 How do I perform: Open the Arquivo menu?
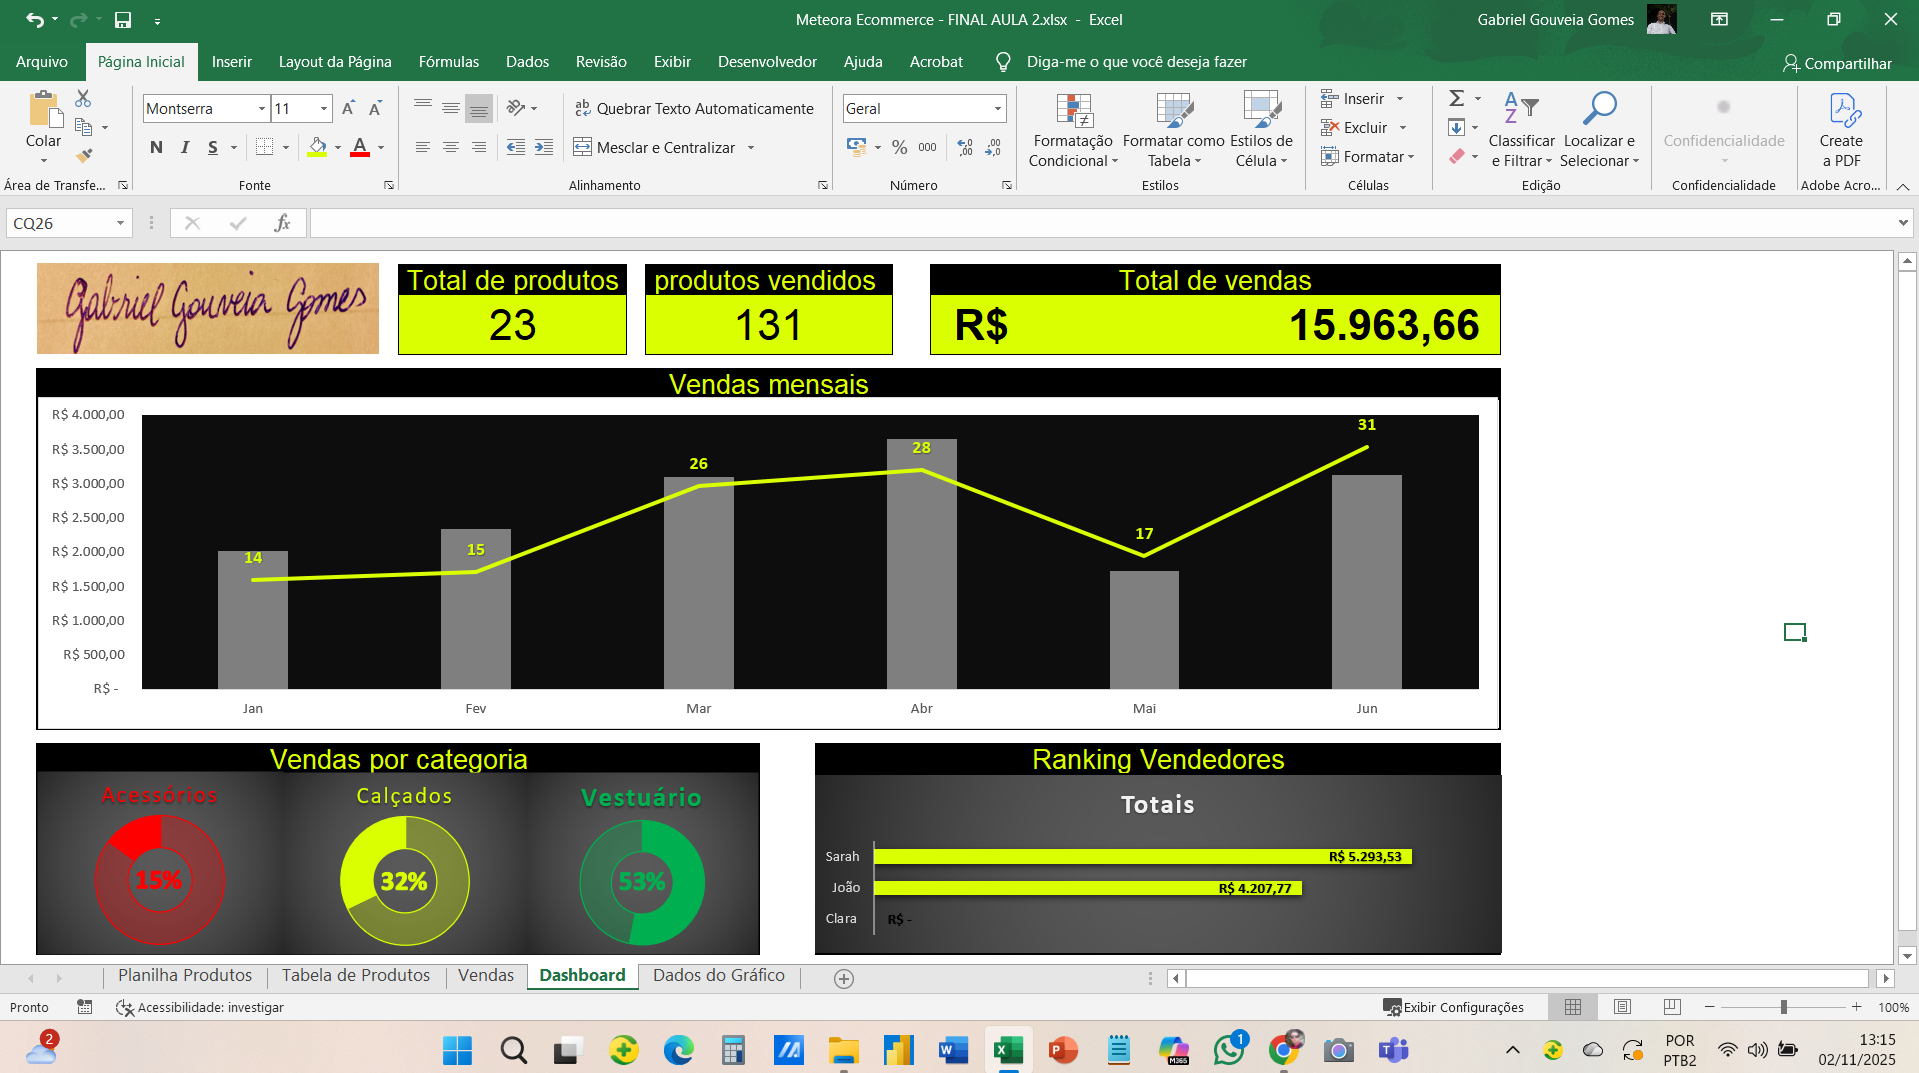[42, 62]
